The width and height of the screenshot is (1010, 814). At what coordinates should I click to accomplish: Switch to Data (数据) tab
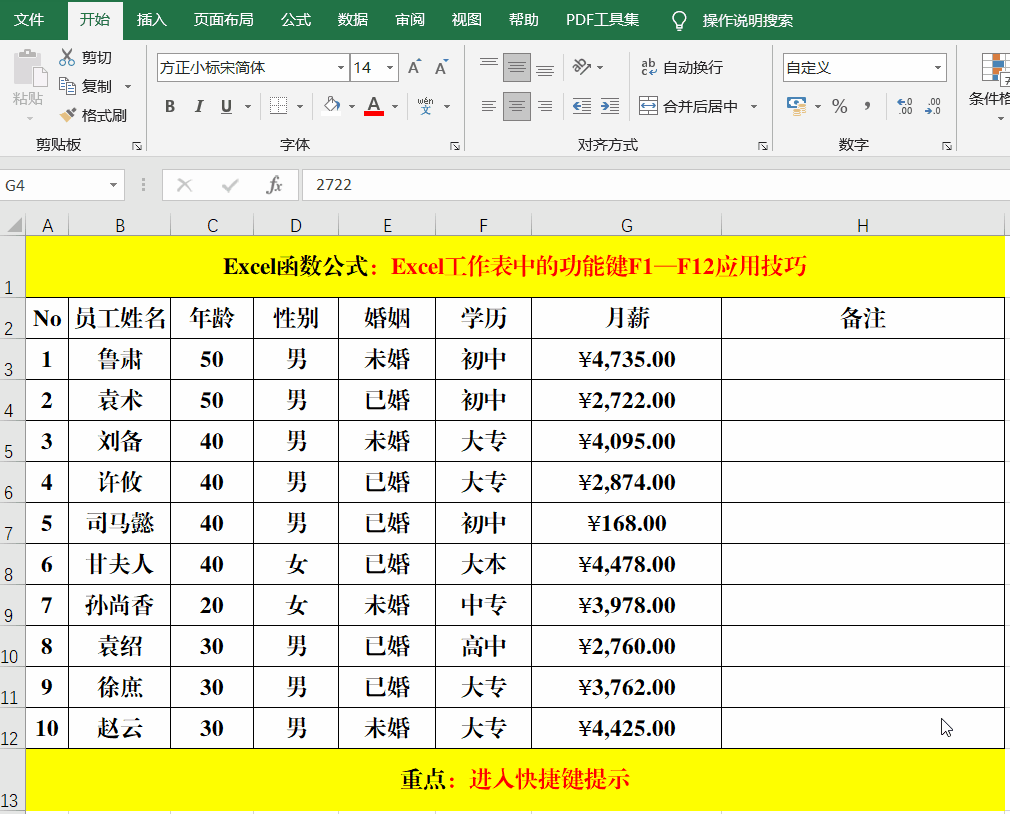(x=353, y=20)
